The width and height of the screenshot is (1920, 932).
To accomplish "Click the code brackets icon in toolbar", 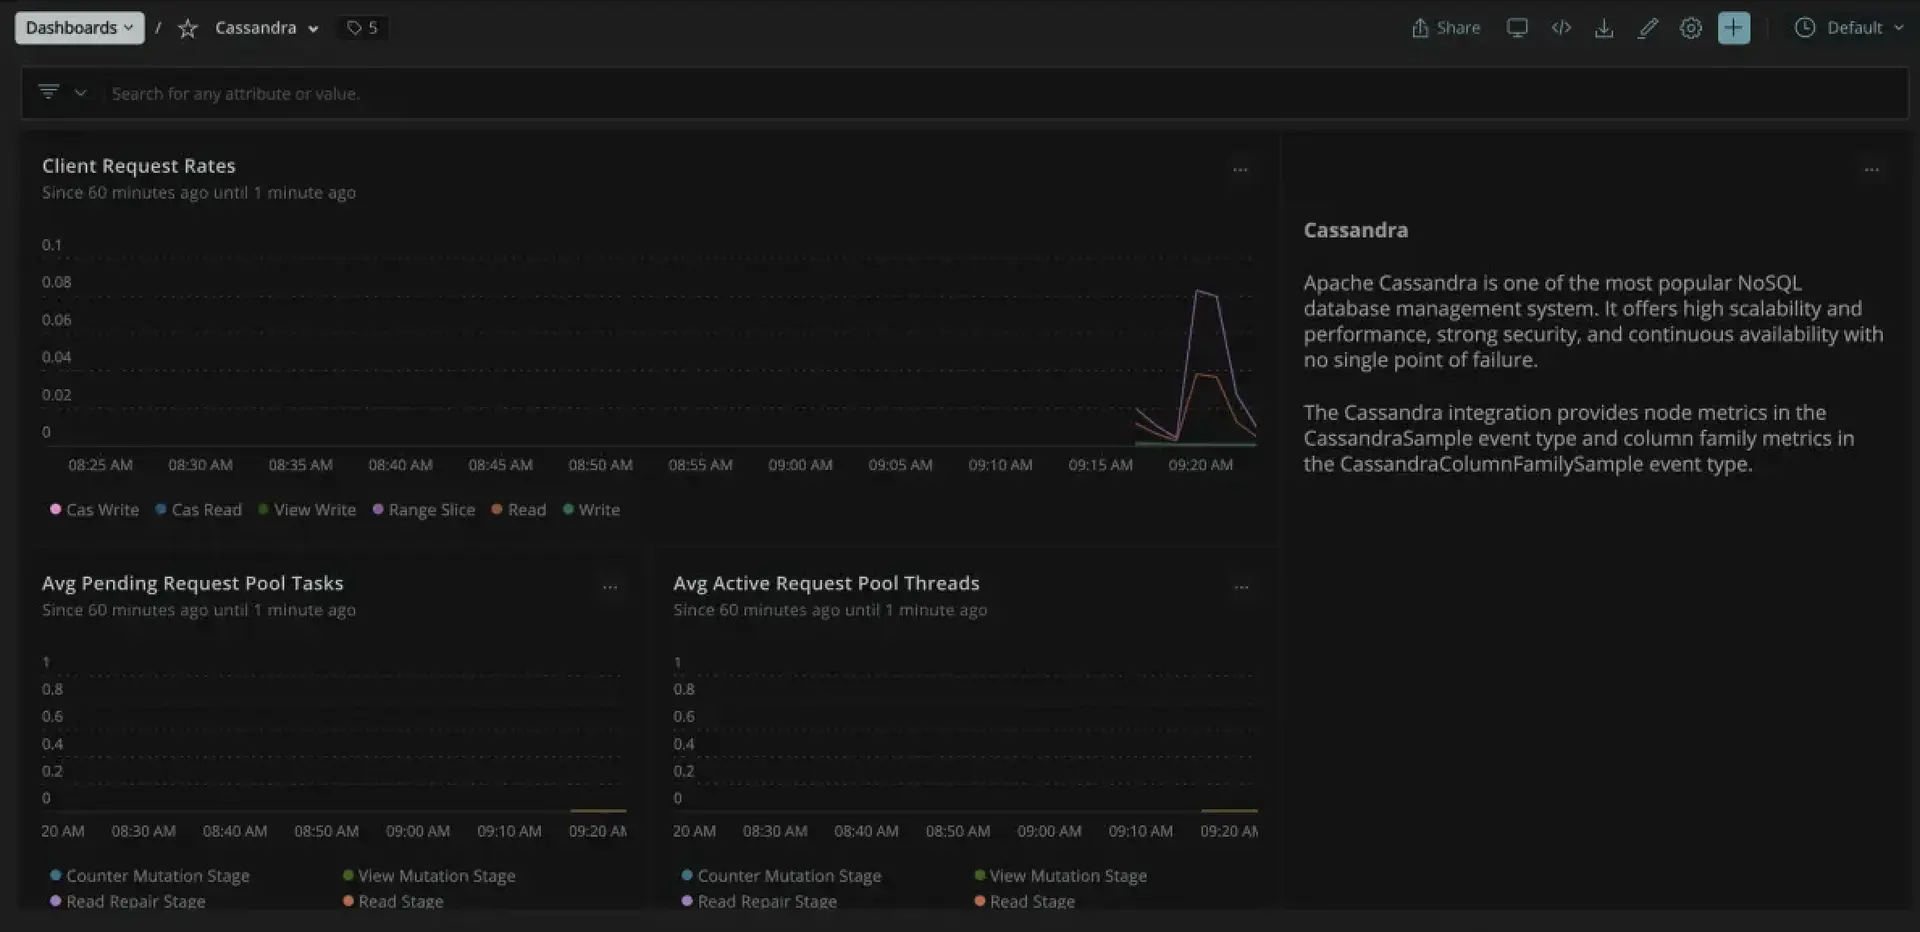I will 1561,28.
